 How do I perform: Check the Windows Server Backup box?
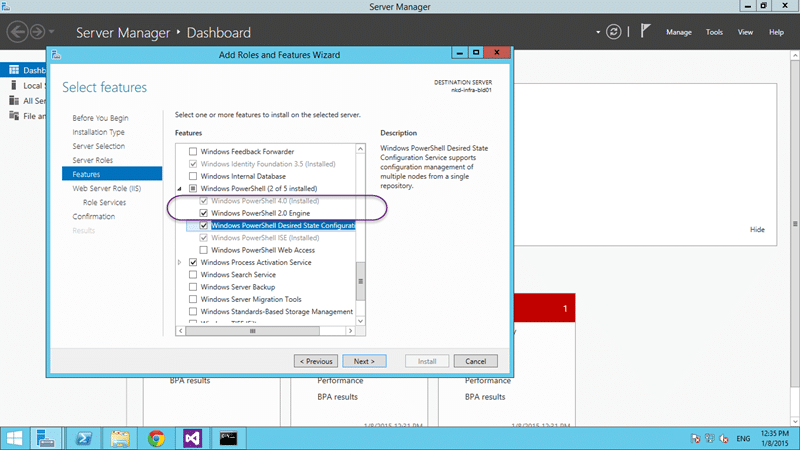(193, 287)
